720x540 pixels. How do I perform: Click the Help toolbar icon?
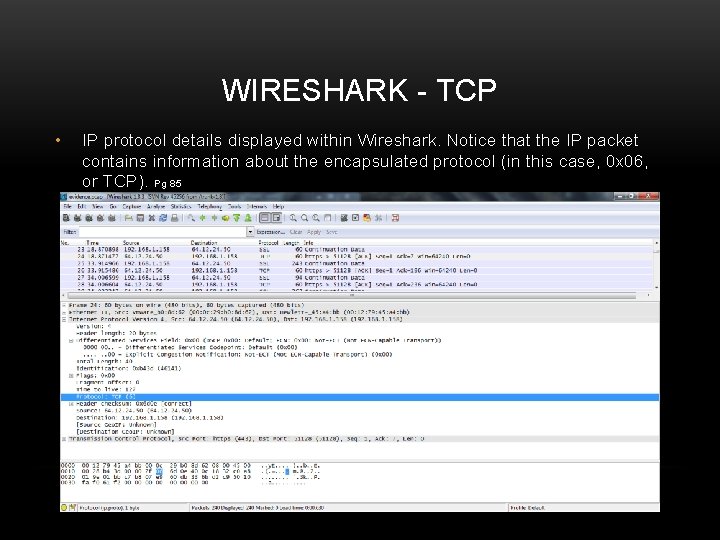tap(395, 218)
